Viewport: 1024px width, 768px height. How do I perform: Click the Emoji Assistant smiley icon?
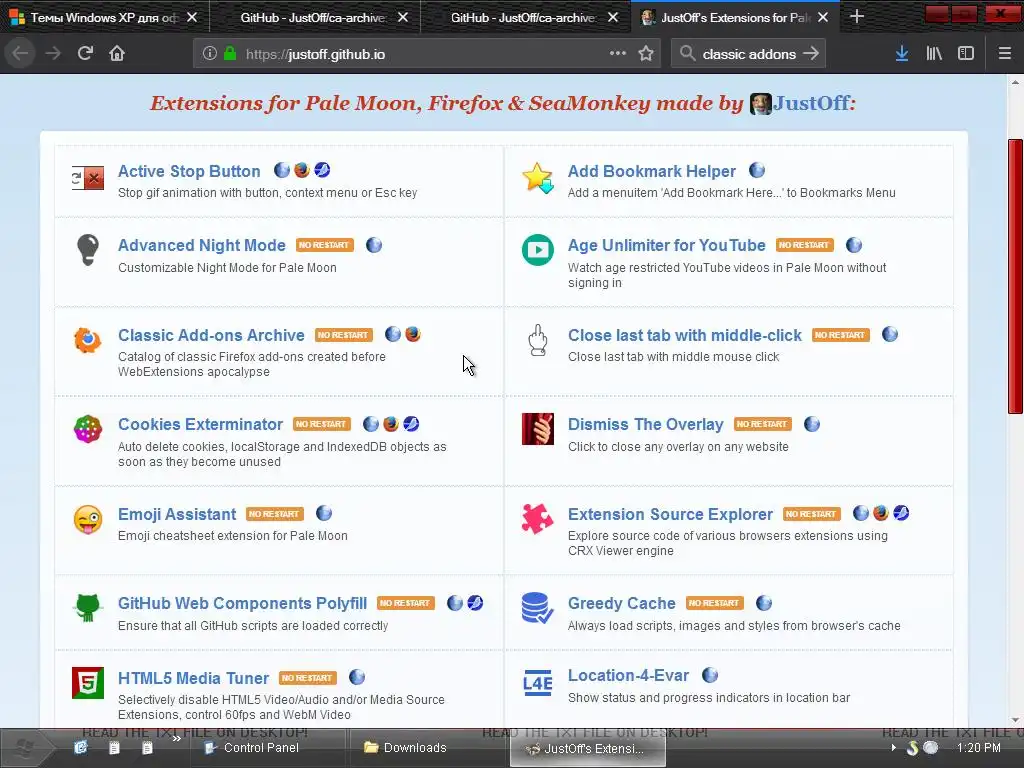point(88,519)
